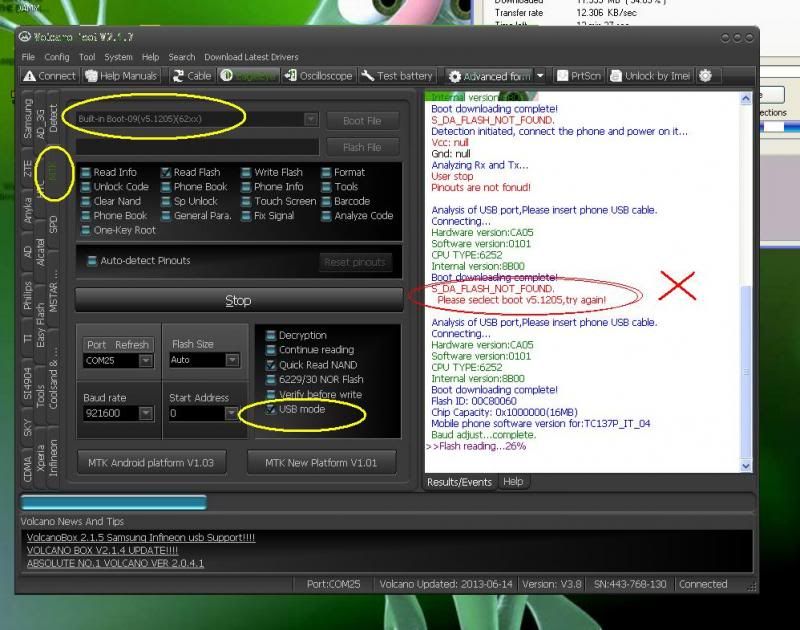Select the Write Flash option
Screen dimensions: 800x630
pyautogui.click(x=272, y=172)
